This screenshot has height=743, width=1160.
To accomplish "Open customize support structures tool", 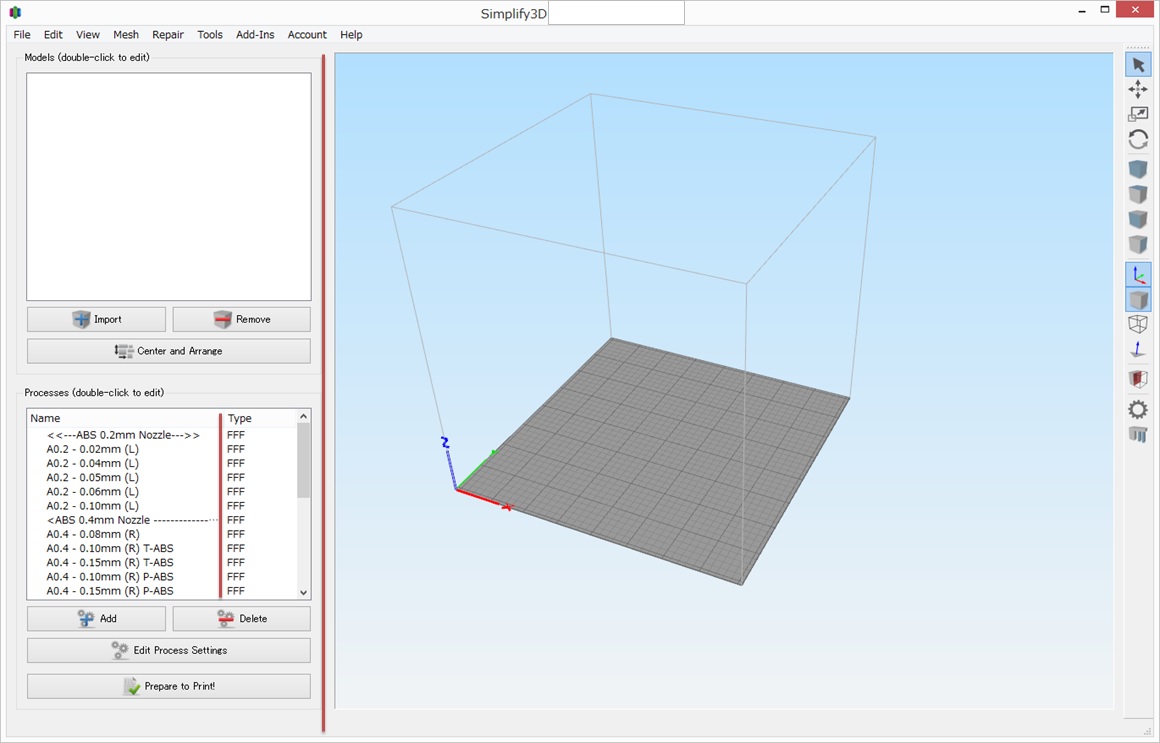I will click(x=1138, y=434).
